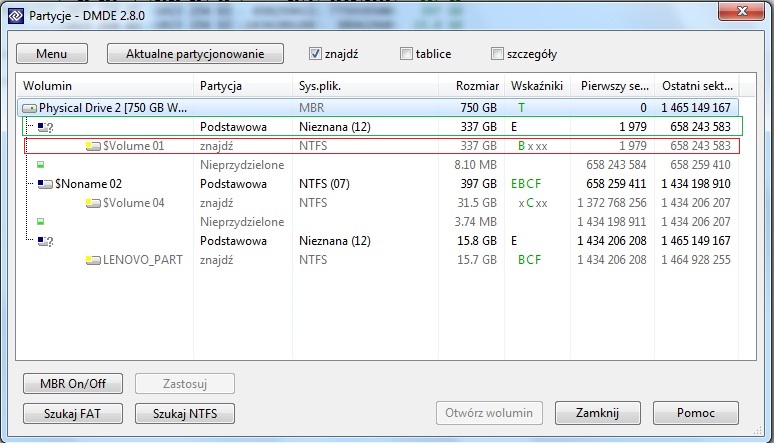
Task: Click first sector value 1 372 768 256
Action: (x=612, y=203)
